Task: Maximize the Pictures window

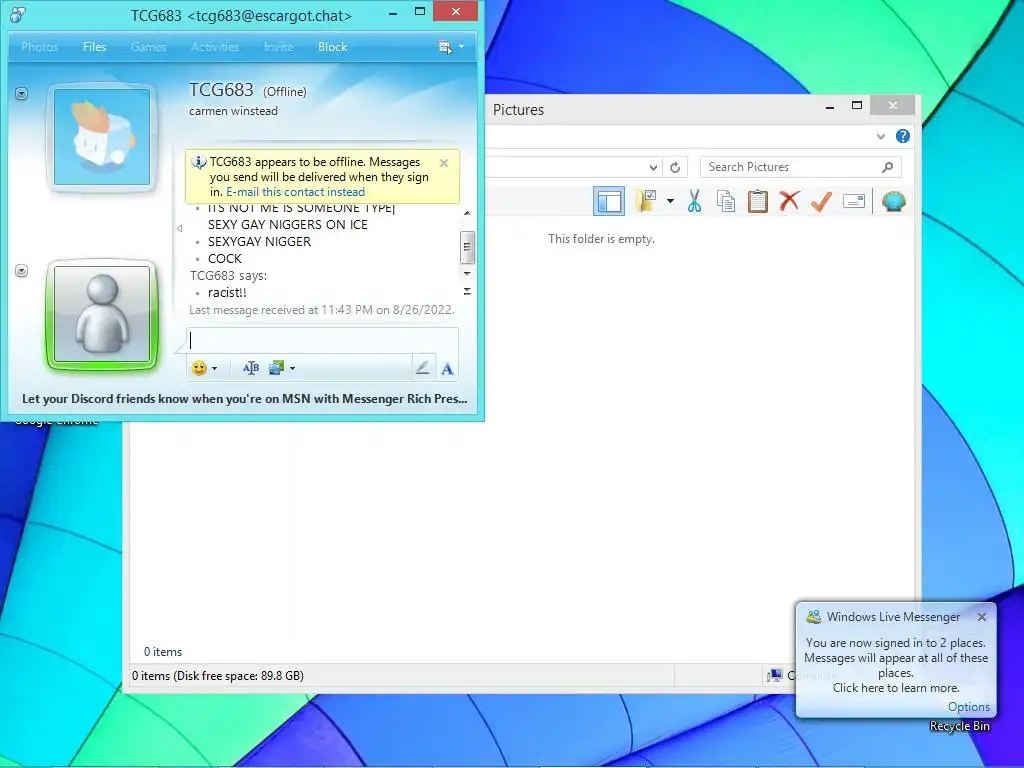Action: (x=857, y=106)
